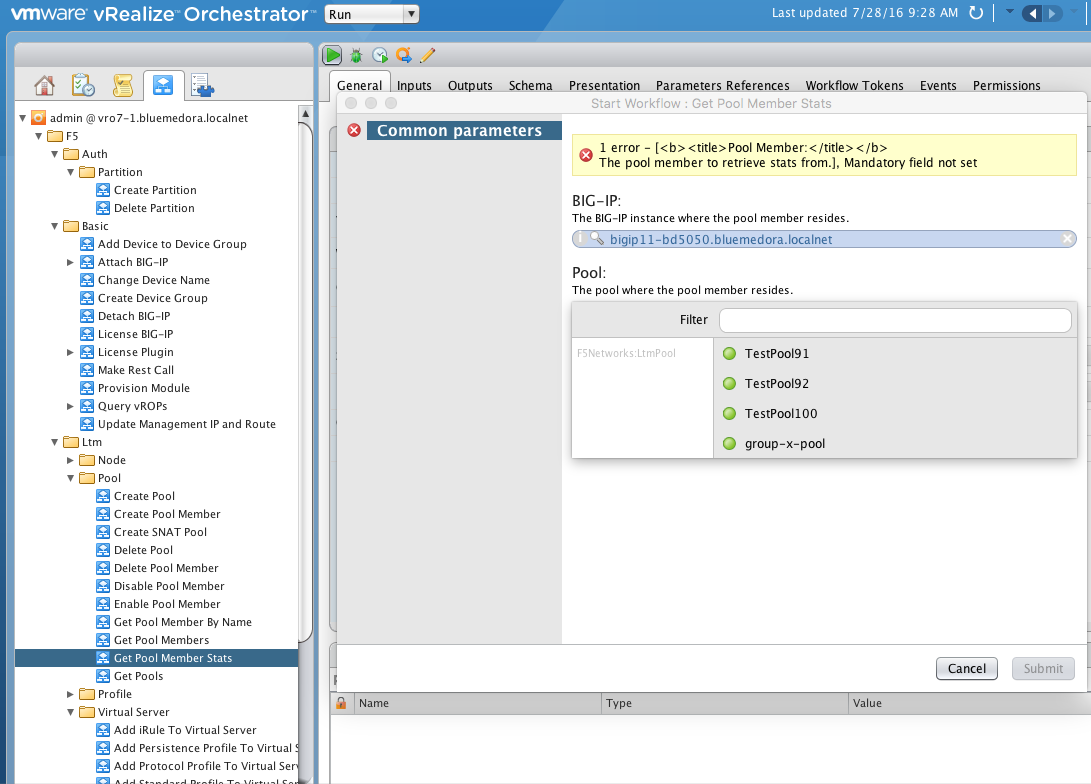
Task: Click the green Start workflow play icon
Action: click(332, 55)
